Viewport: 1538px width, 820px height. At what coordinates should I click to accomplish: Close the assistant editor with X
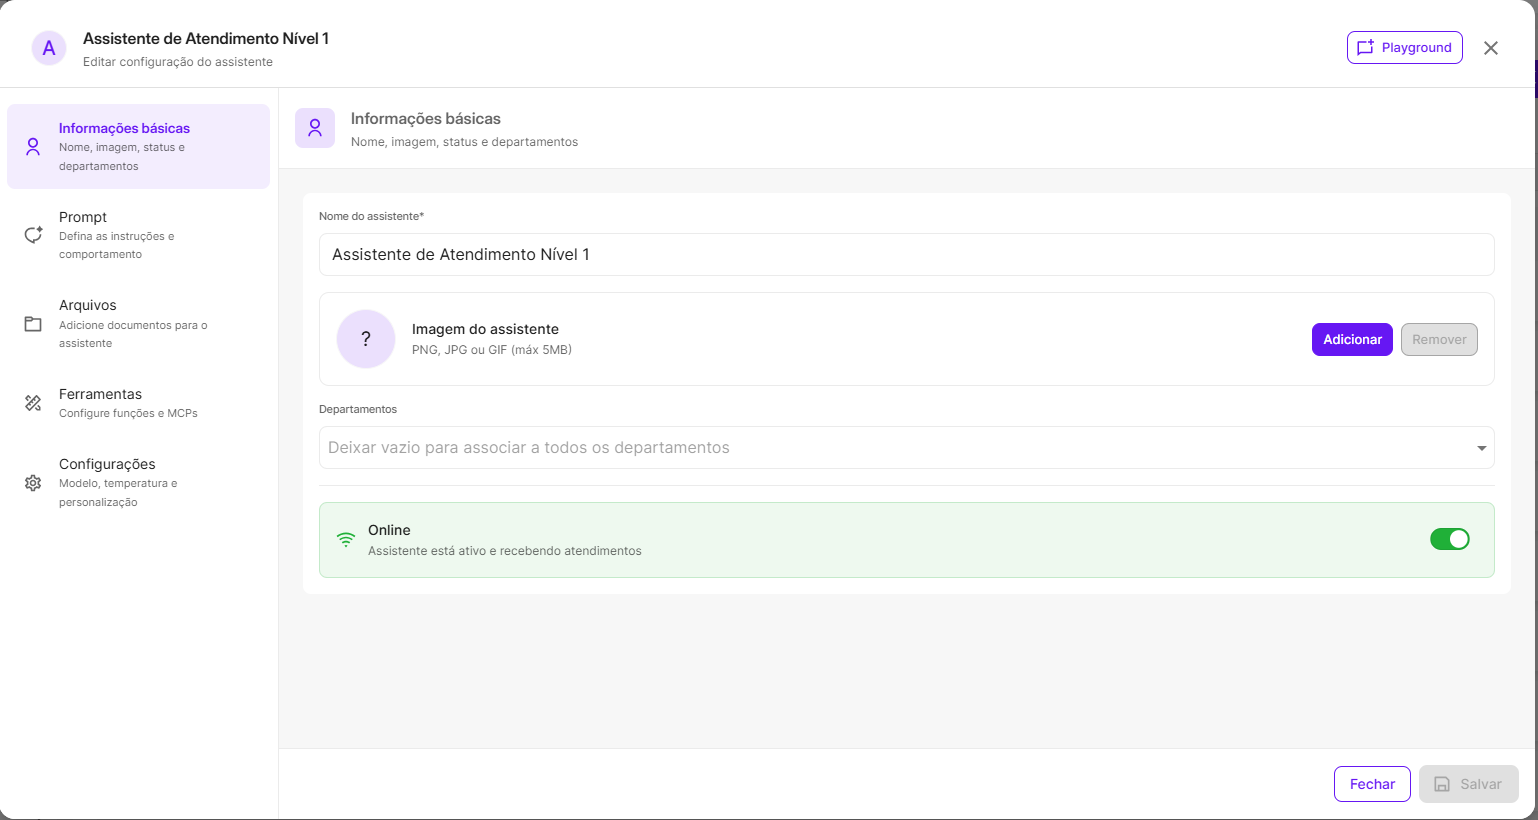pyautogui.click(x=1490, y=48)
